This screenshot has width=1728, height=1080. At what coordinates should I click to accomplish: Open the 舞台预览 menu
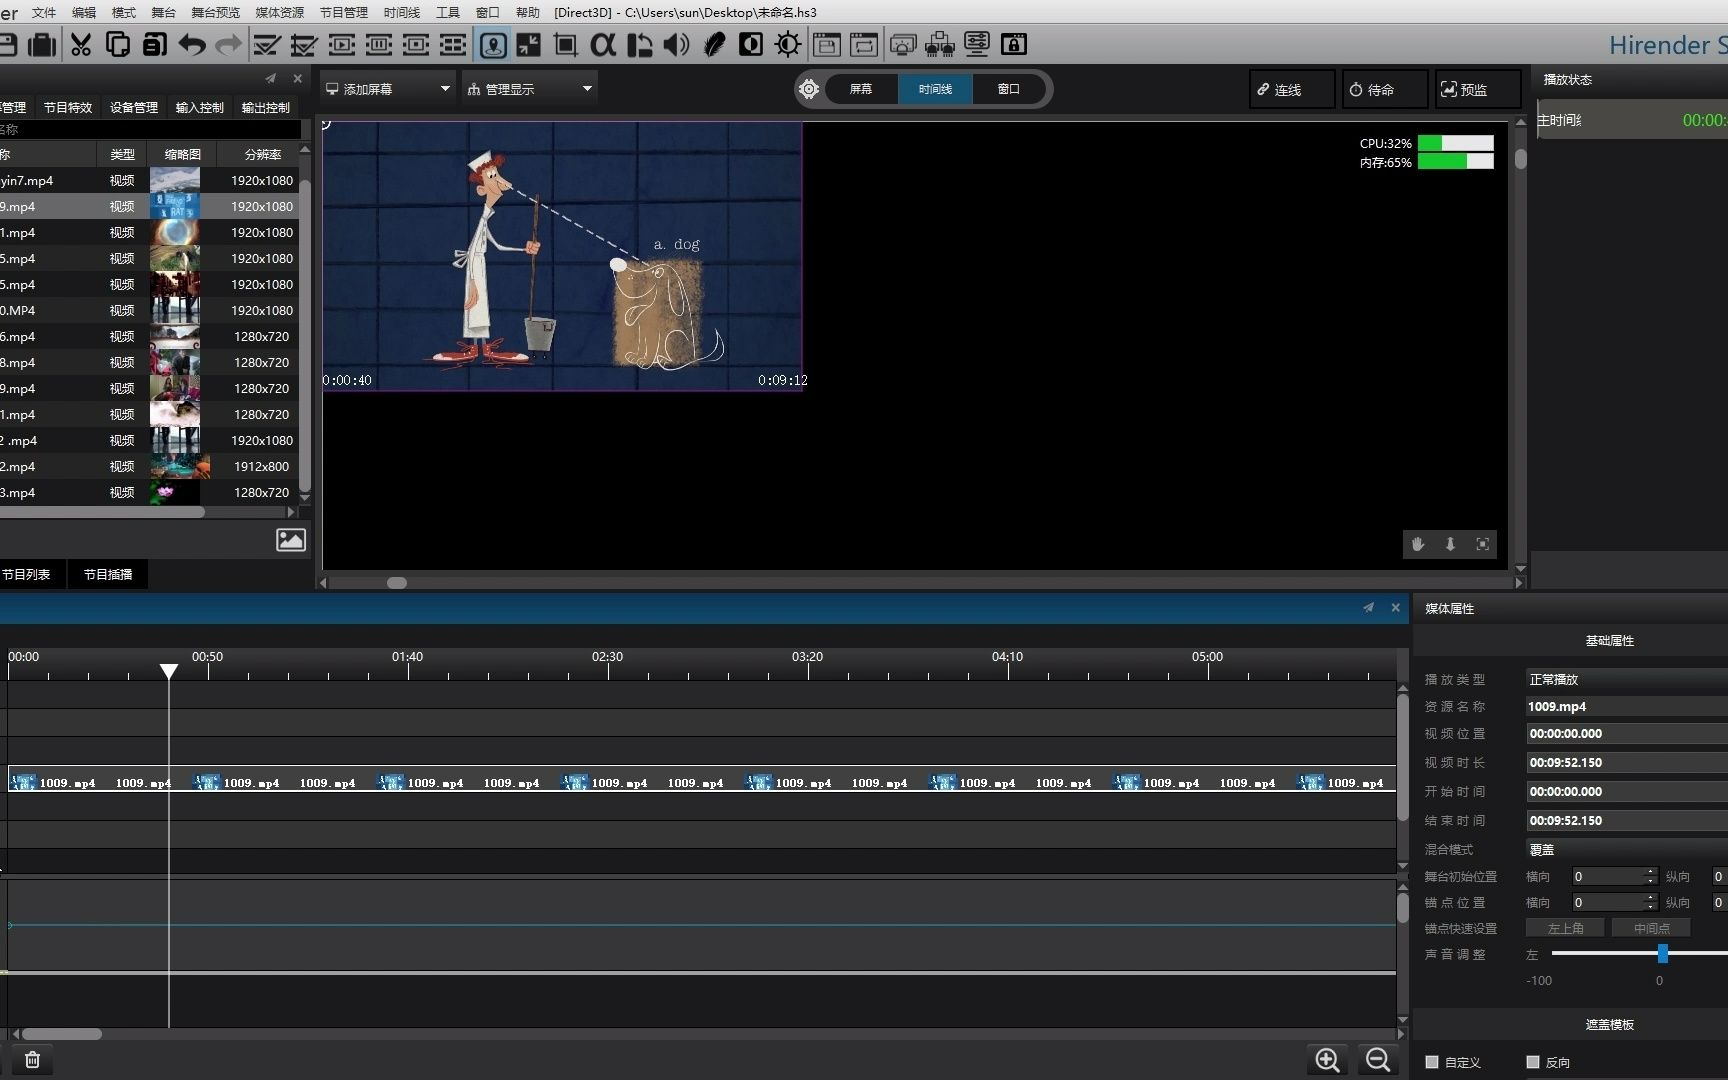[x=215, y=12]
